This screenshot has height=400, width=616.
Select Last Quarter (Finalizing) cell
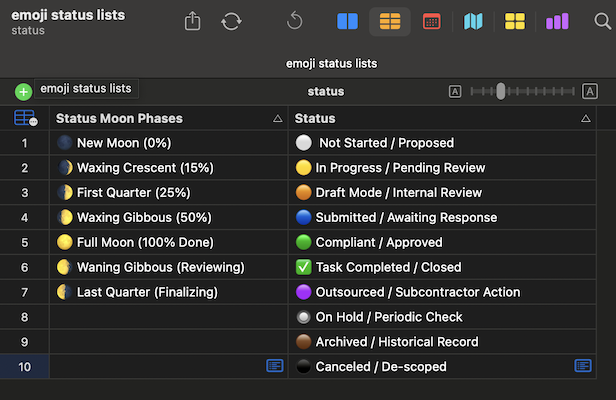pos(169,292)
